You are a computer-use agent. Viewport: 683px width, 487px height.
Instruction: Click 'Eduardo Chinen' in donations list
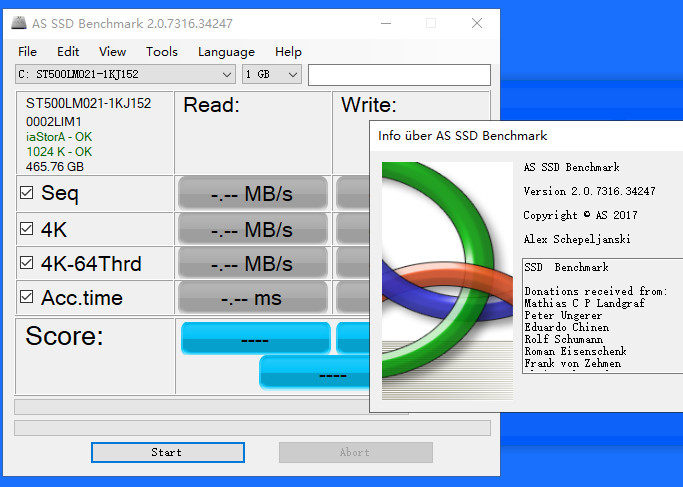point(567,327)
